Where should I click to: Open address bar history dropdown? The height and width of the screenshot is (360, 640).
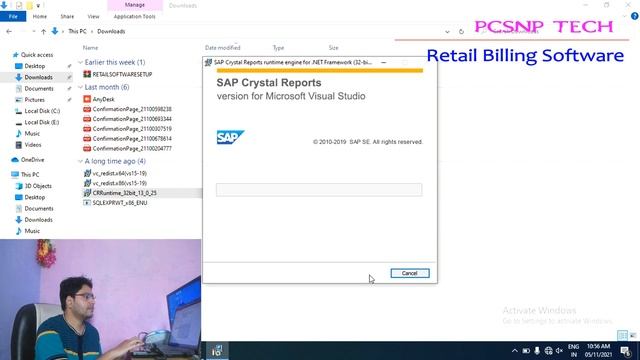tap(447, 31)
